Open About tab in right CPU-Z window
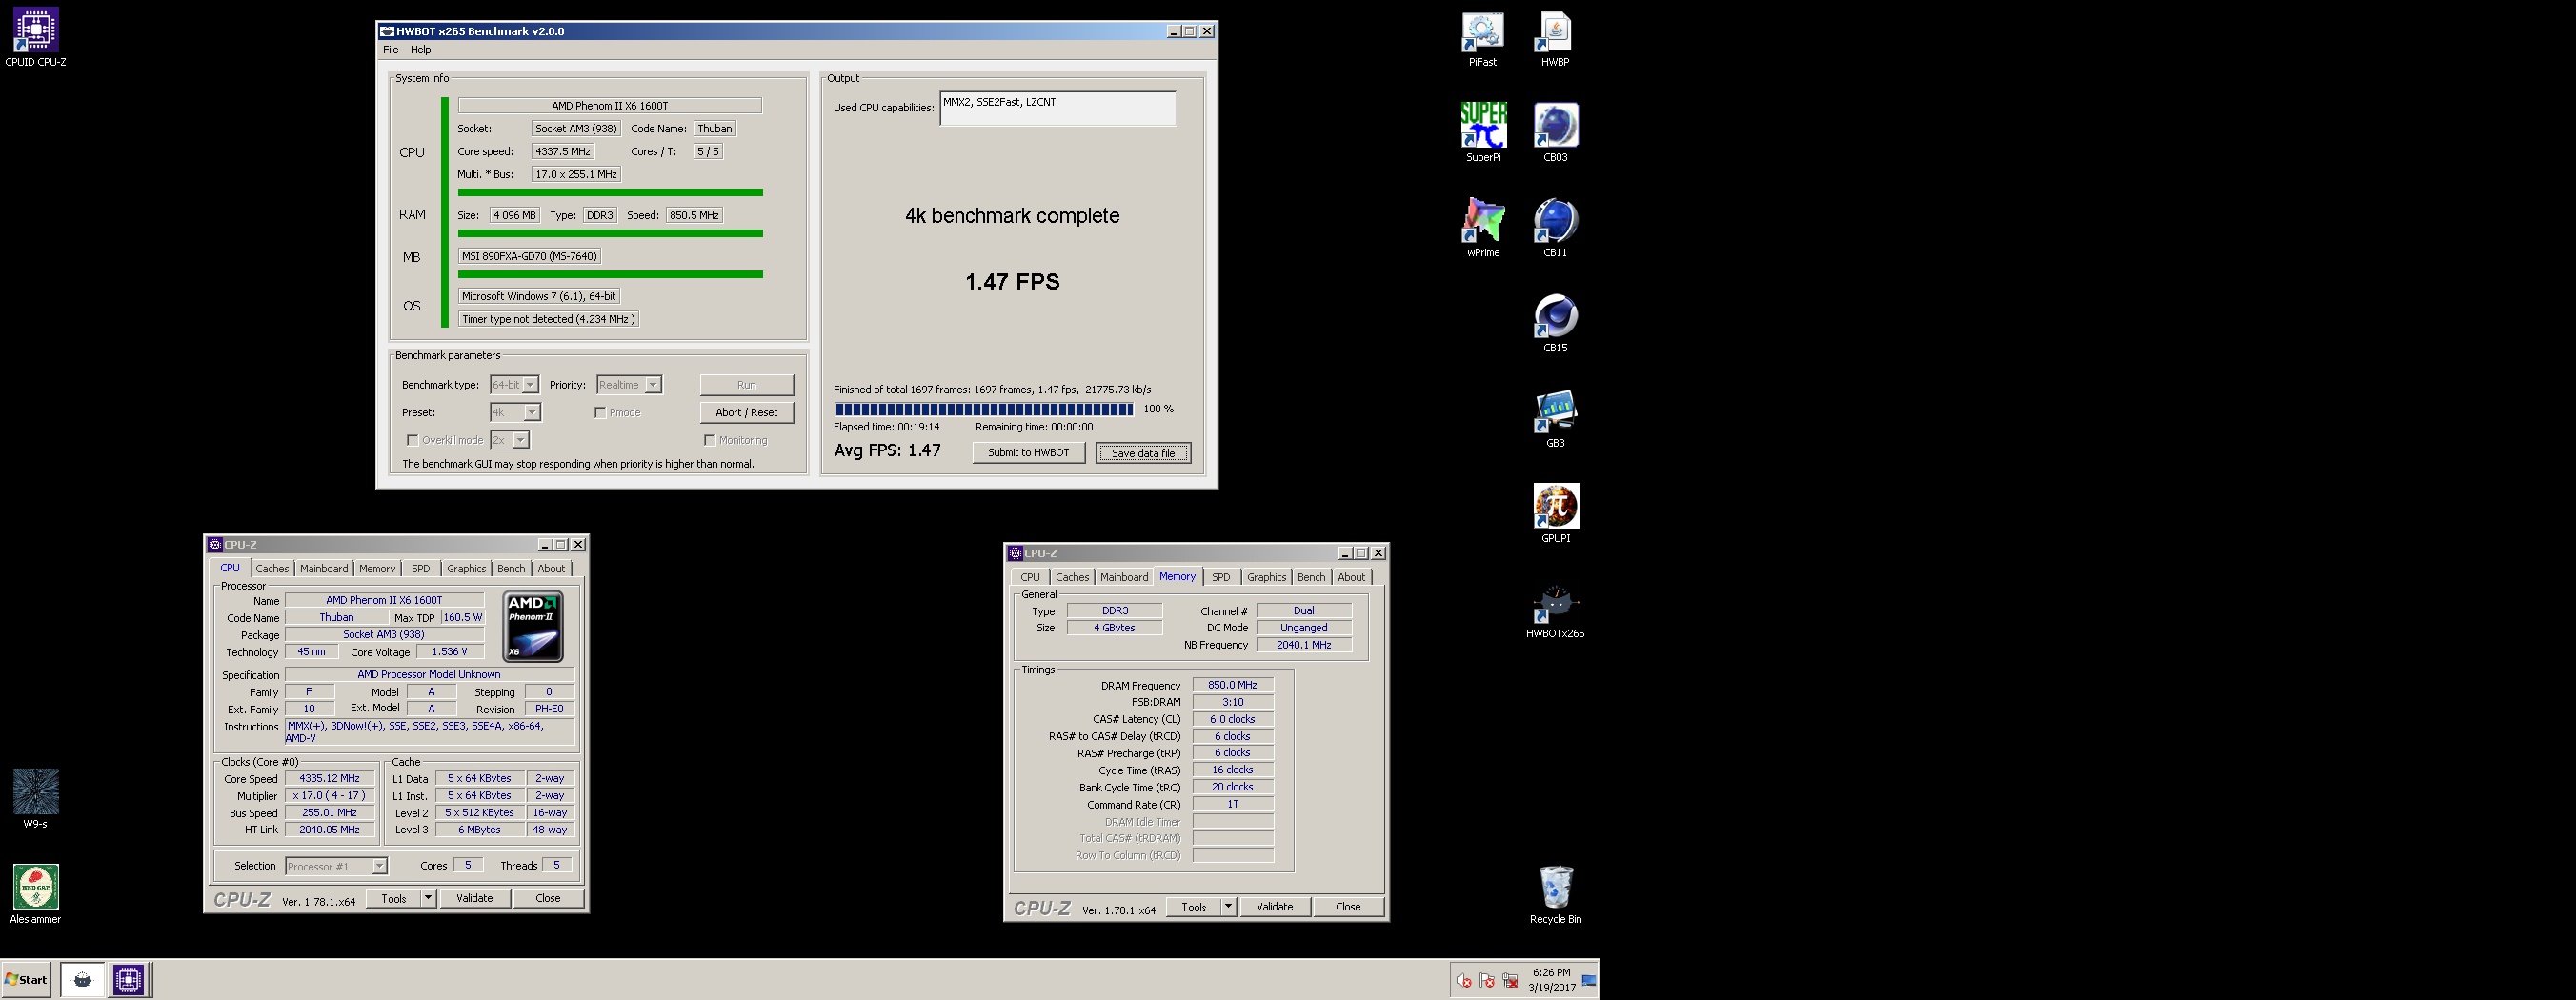 (1351, 577)
